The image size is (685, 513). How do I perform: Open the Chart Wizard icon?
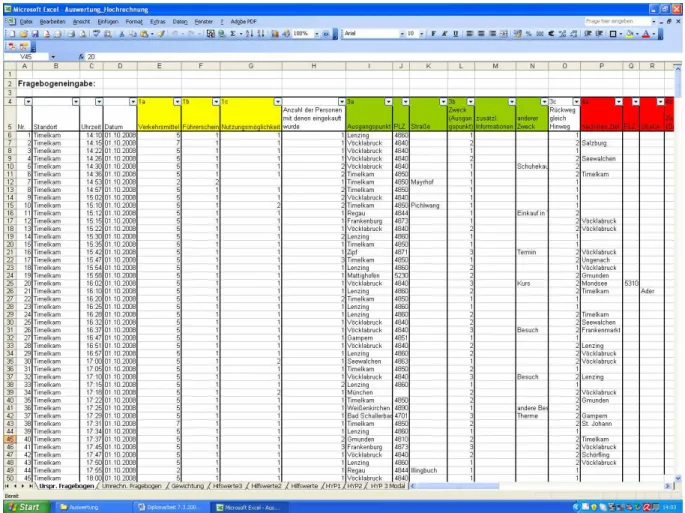click(x=275, y=34)
